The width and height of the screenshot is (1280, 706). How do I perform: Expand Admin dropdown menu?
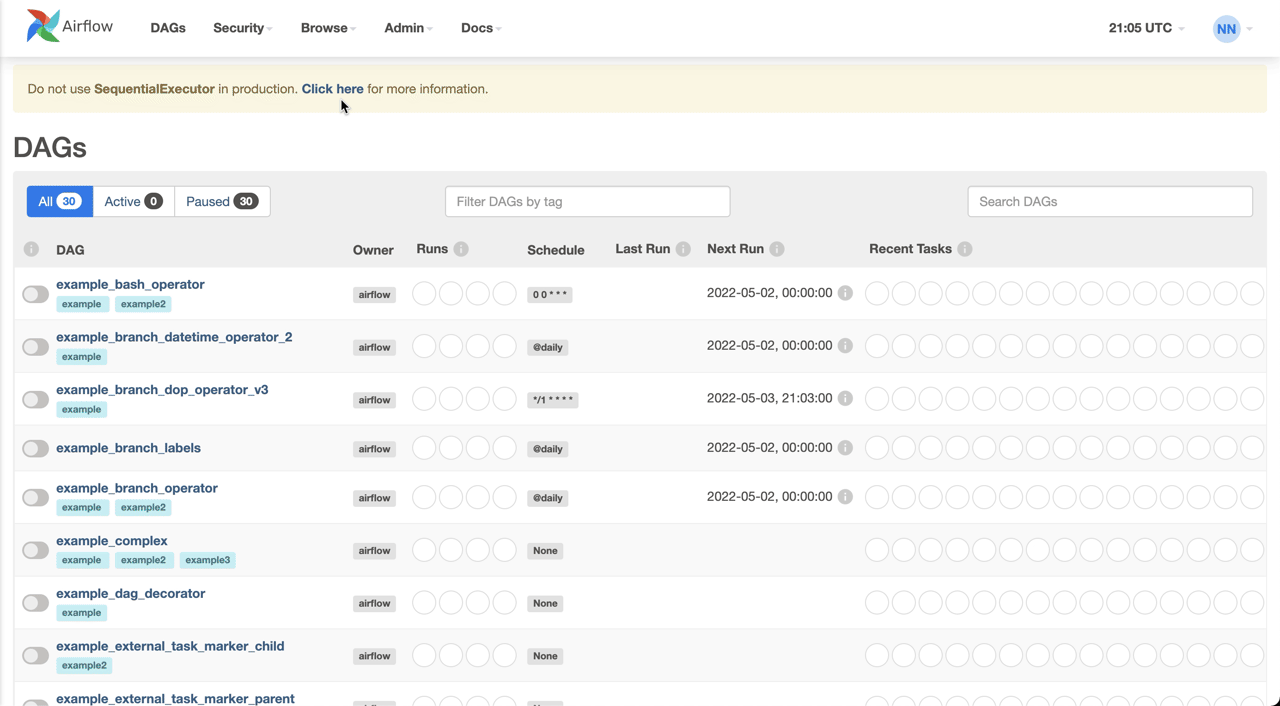(x=408, y=28)
